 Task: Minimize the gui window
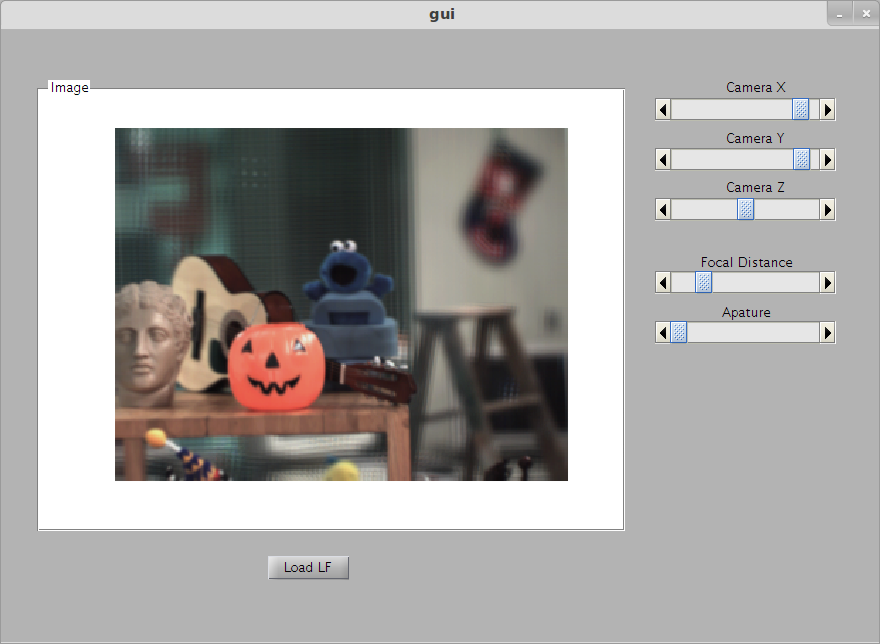click(840, 14)
